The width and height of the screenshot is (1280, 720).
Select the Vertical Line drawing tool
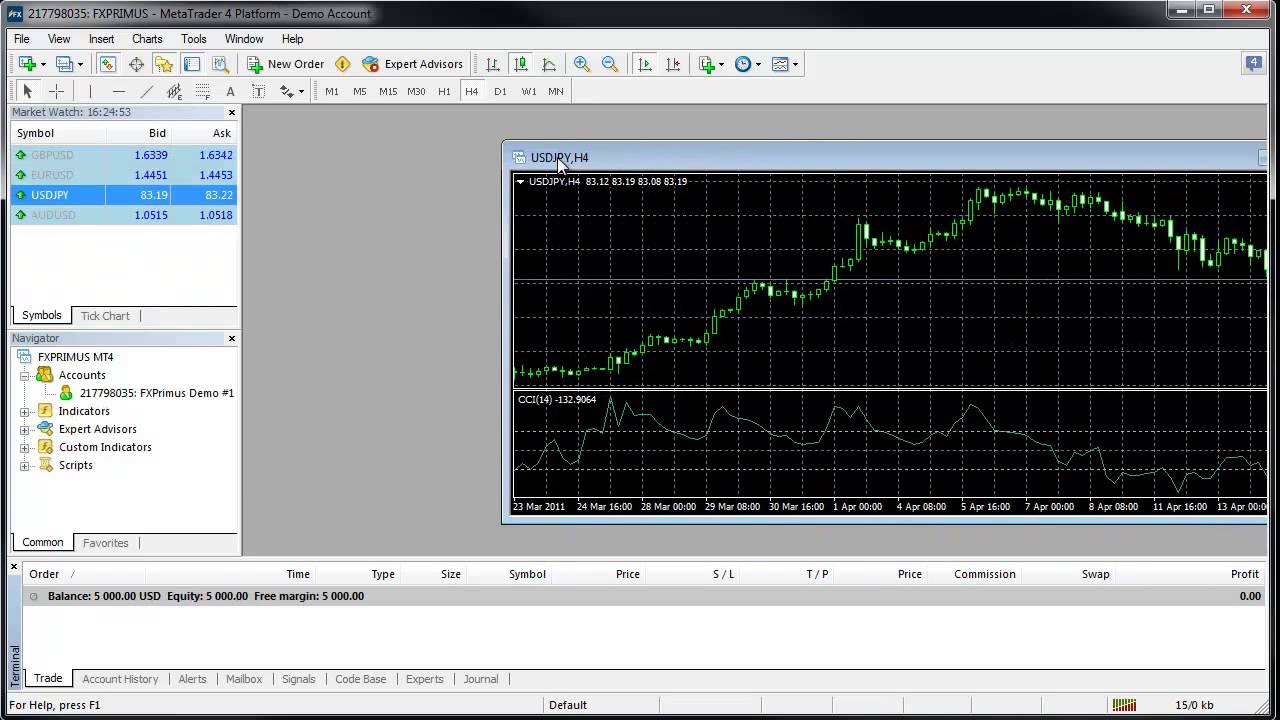[90, 91]
